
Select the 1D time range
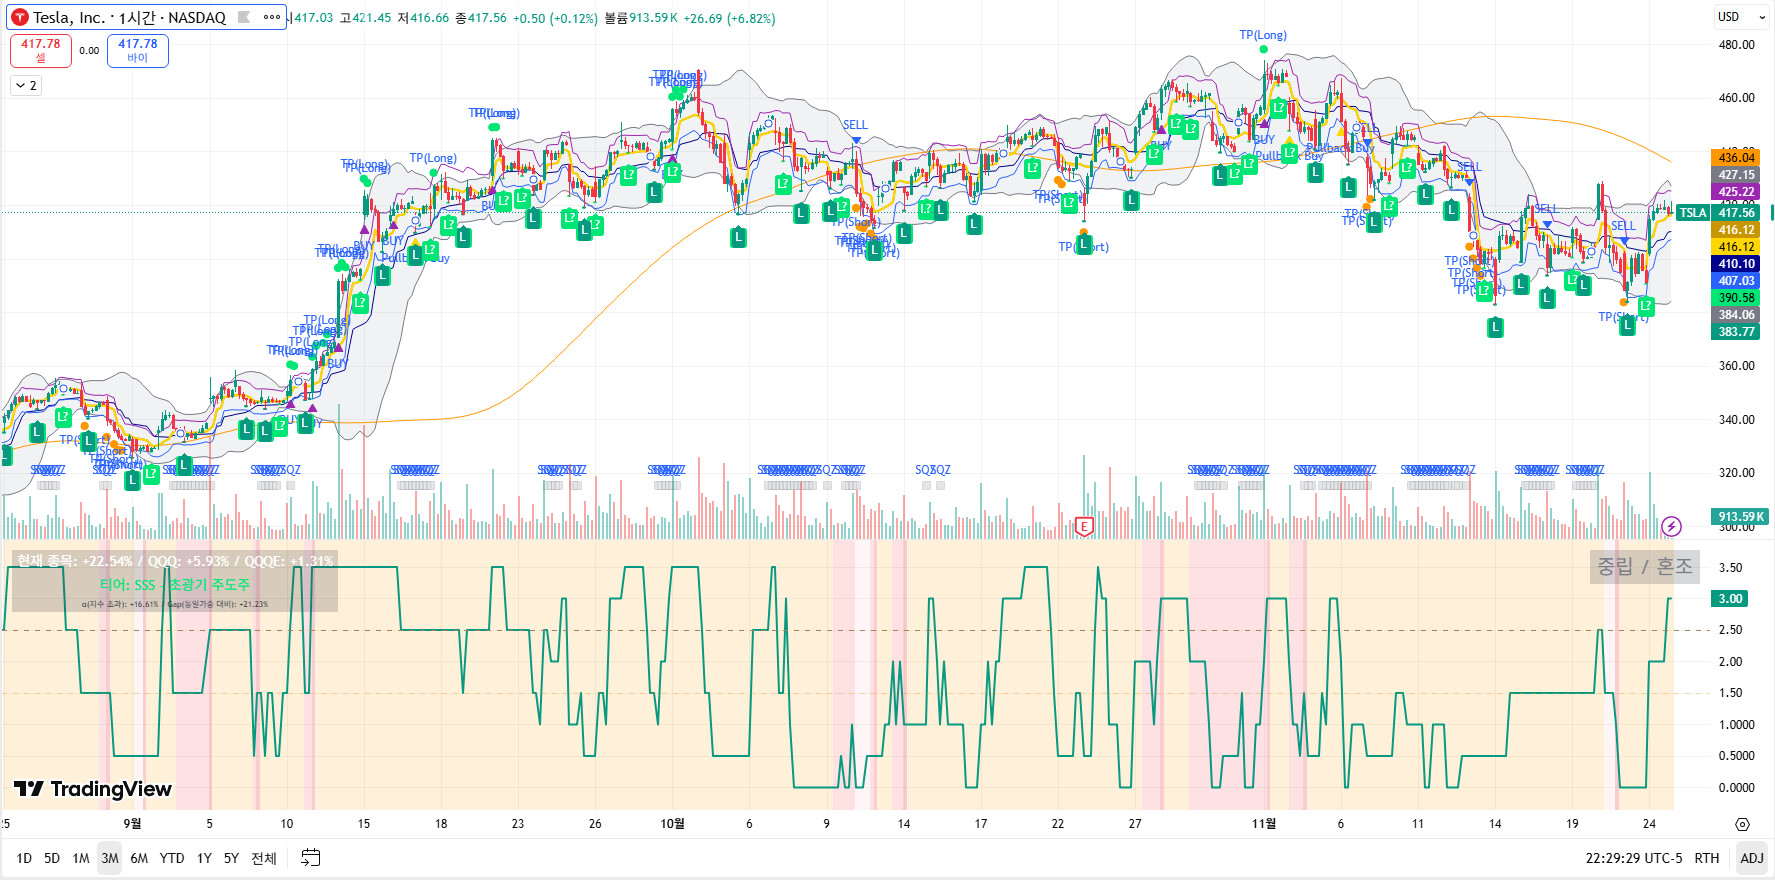pyautogui.click(x=24, y=858)
